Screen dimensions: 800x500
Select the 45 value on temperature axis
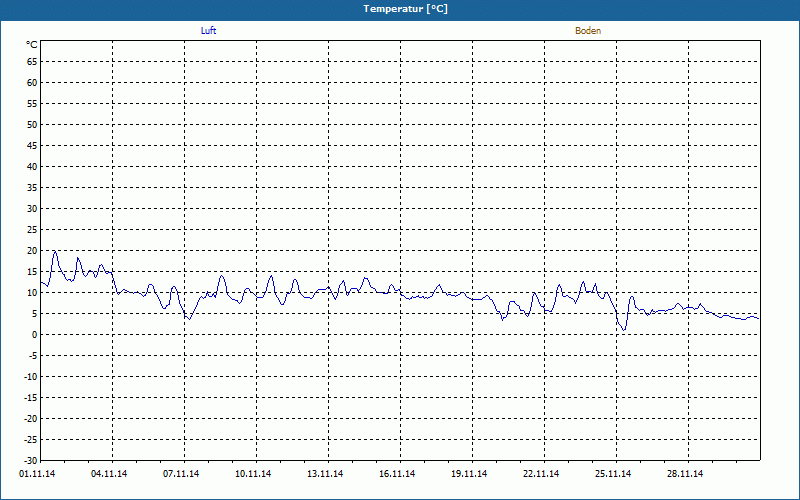tap(32, 146)
